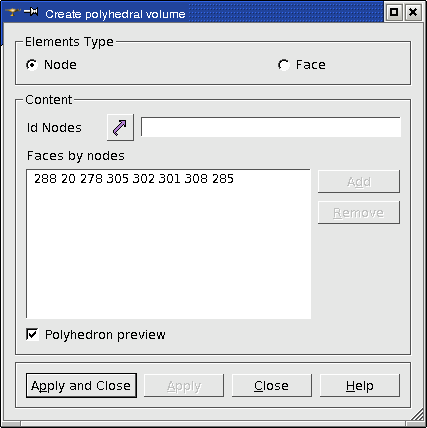This screenshot has width=427, height=428.
Task: Select the Face elements type
Action: pyautogui.click(x=302, y=65)
